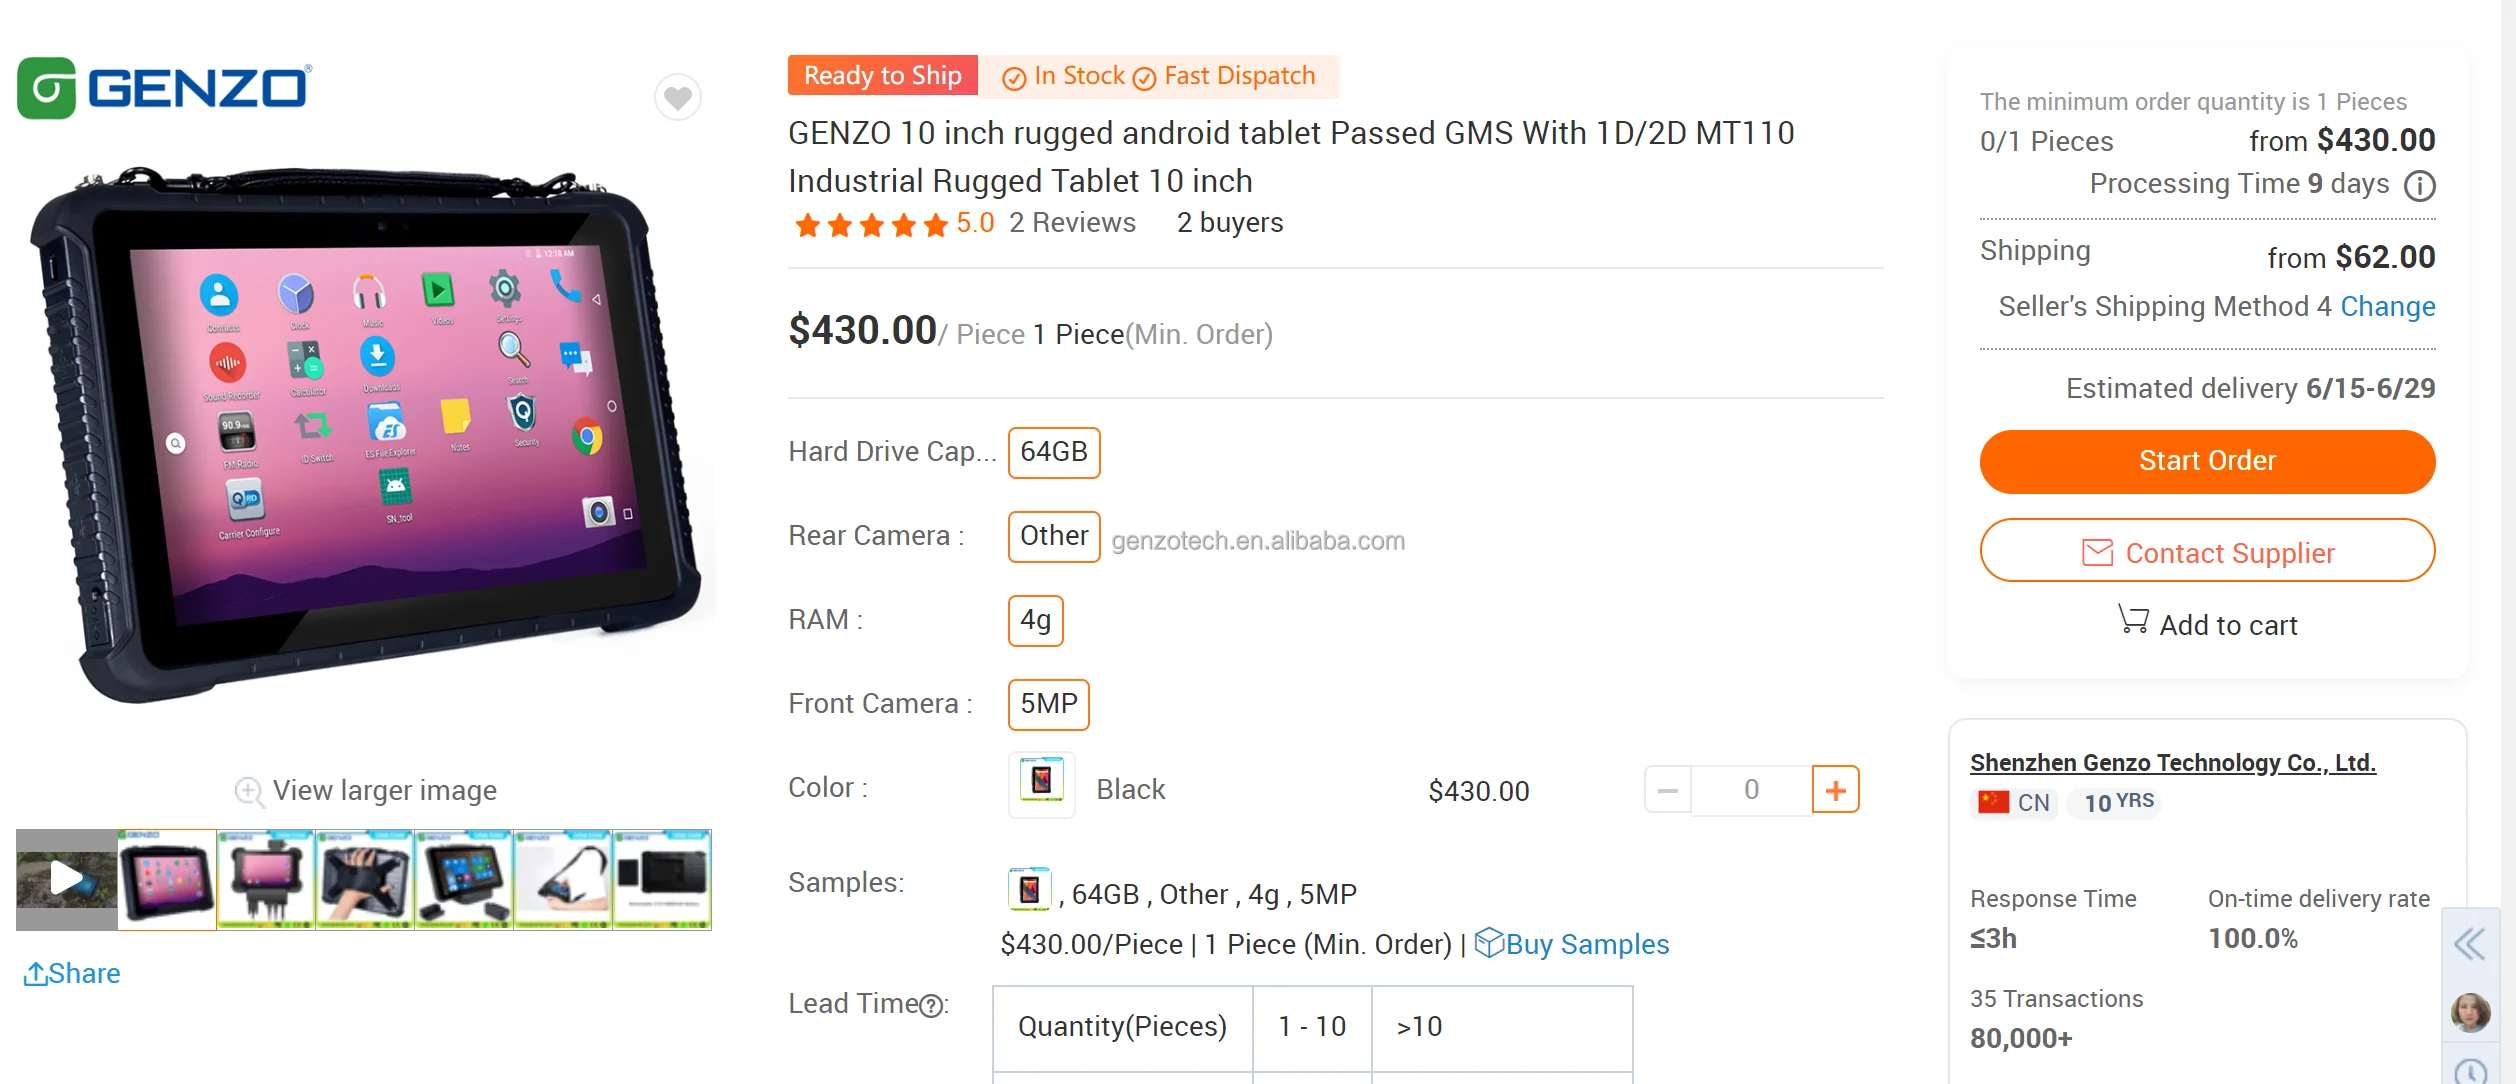
Task: Change the seller's shipping method
Action: coord(2387,307)
